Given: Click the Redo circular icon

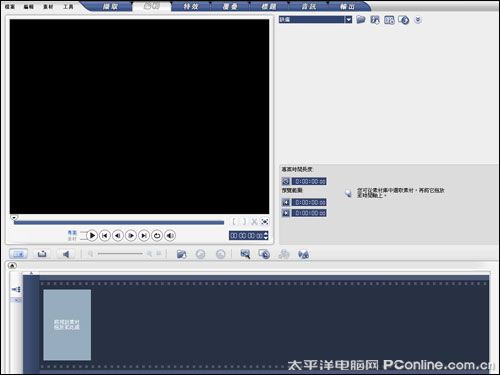Looking at the screenshot, I should click(x=220, y=254).
